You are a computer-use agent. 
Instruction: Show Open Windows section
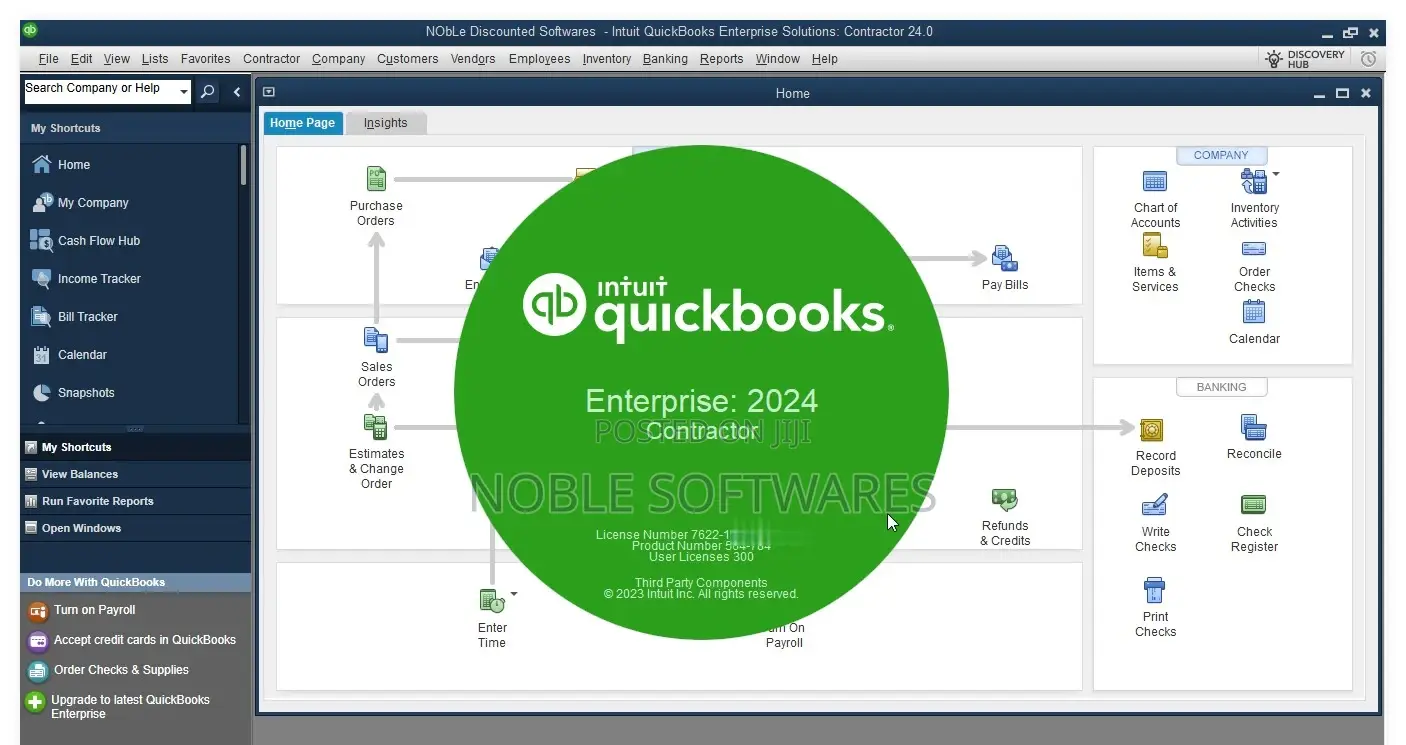click(x=136, y=528)
